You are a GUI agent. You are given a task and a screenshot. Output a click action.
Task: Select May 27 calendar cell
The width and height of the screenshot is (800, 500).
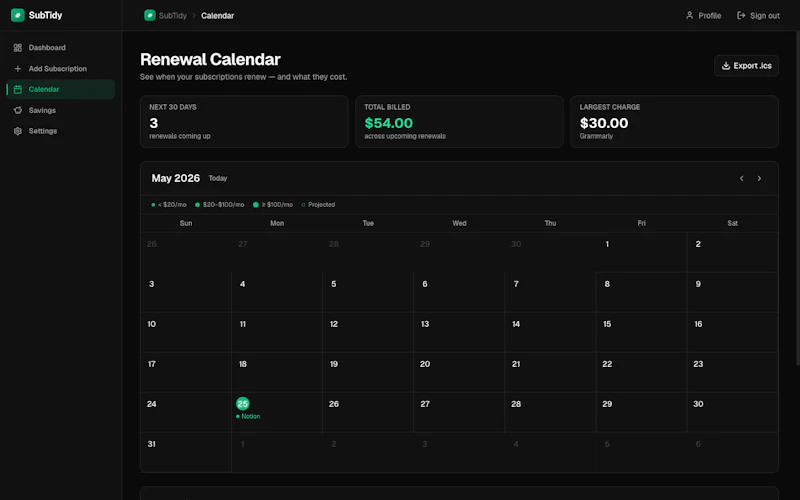pyautogui.click(x=459, y=412)
